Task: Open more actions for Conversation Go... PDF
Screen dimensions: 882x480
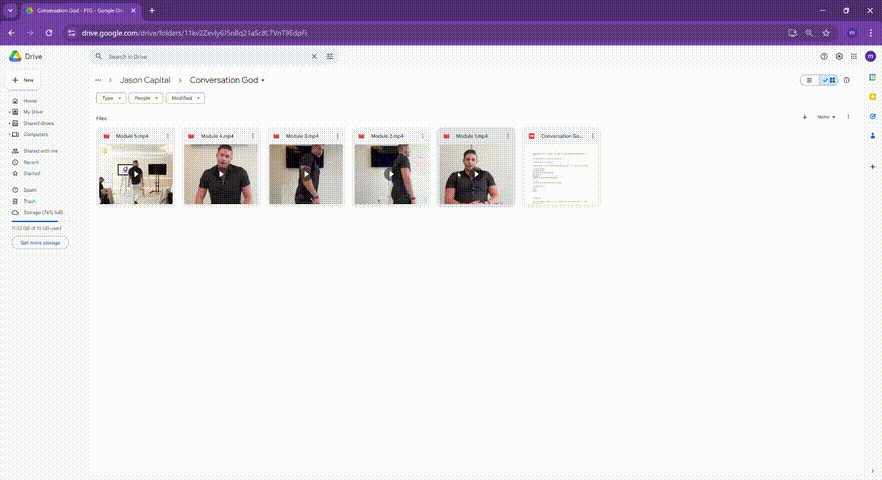Action: tap(593, 136)
